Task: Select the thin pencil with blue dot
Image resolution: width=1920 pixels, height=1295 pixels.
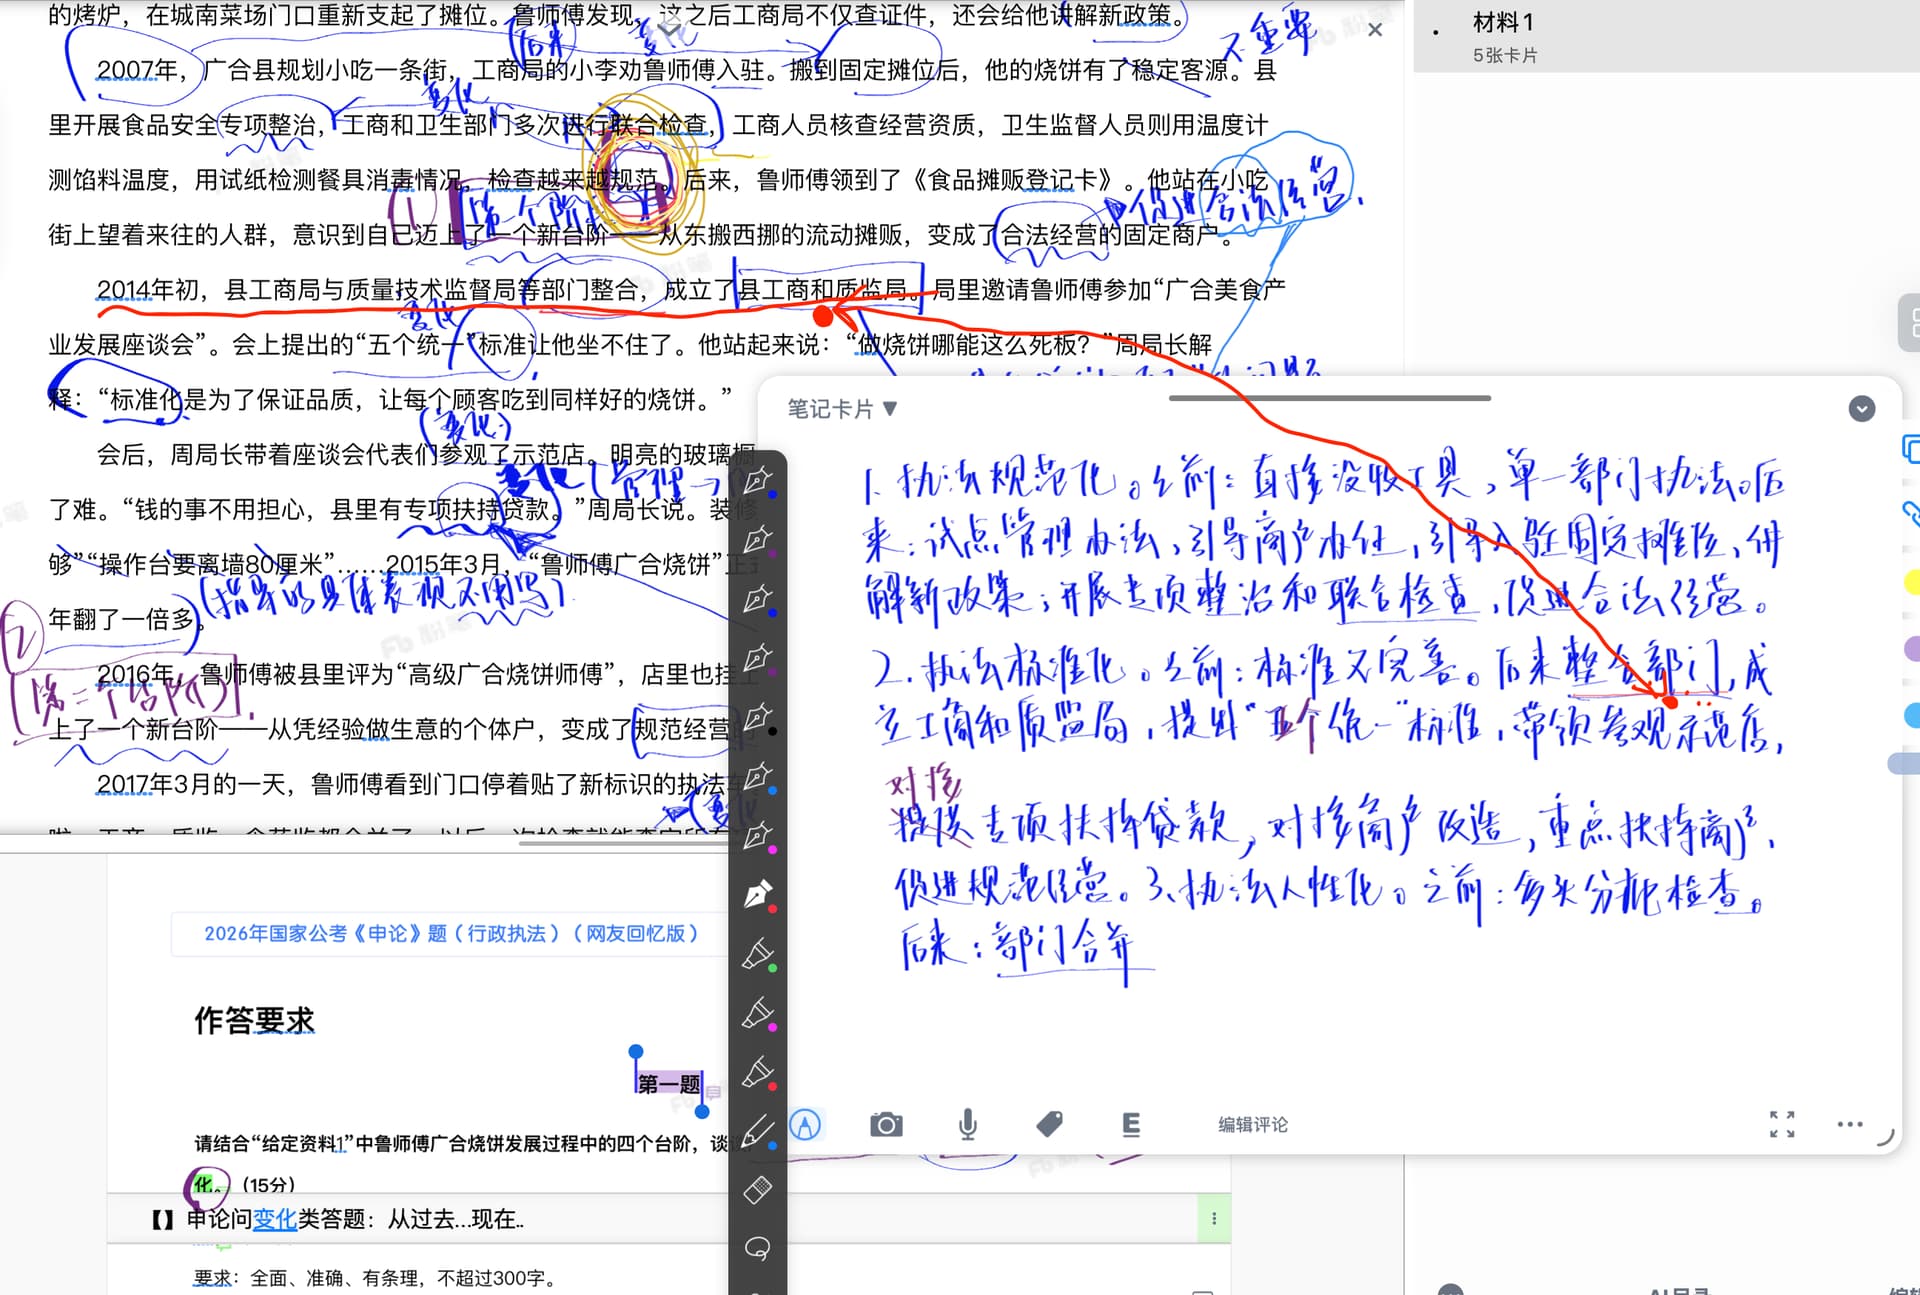Action: pyautogui.click(x=758, y=1131)
